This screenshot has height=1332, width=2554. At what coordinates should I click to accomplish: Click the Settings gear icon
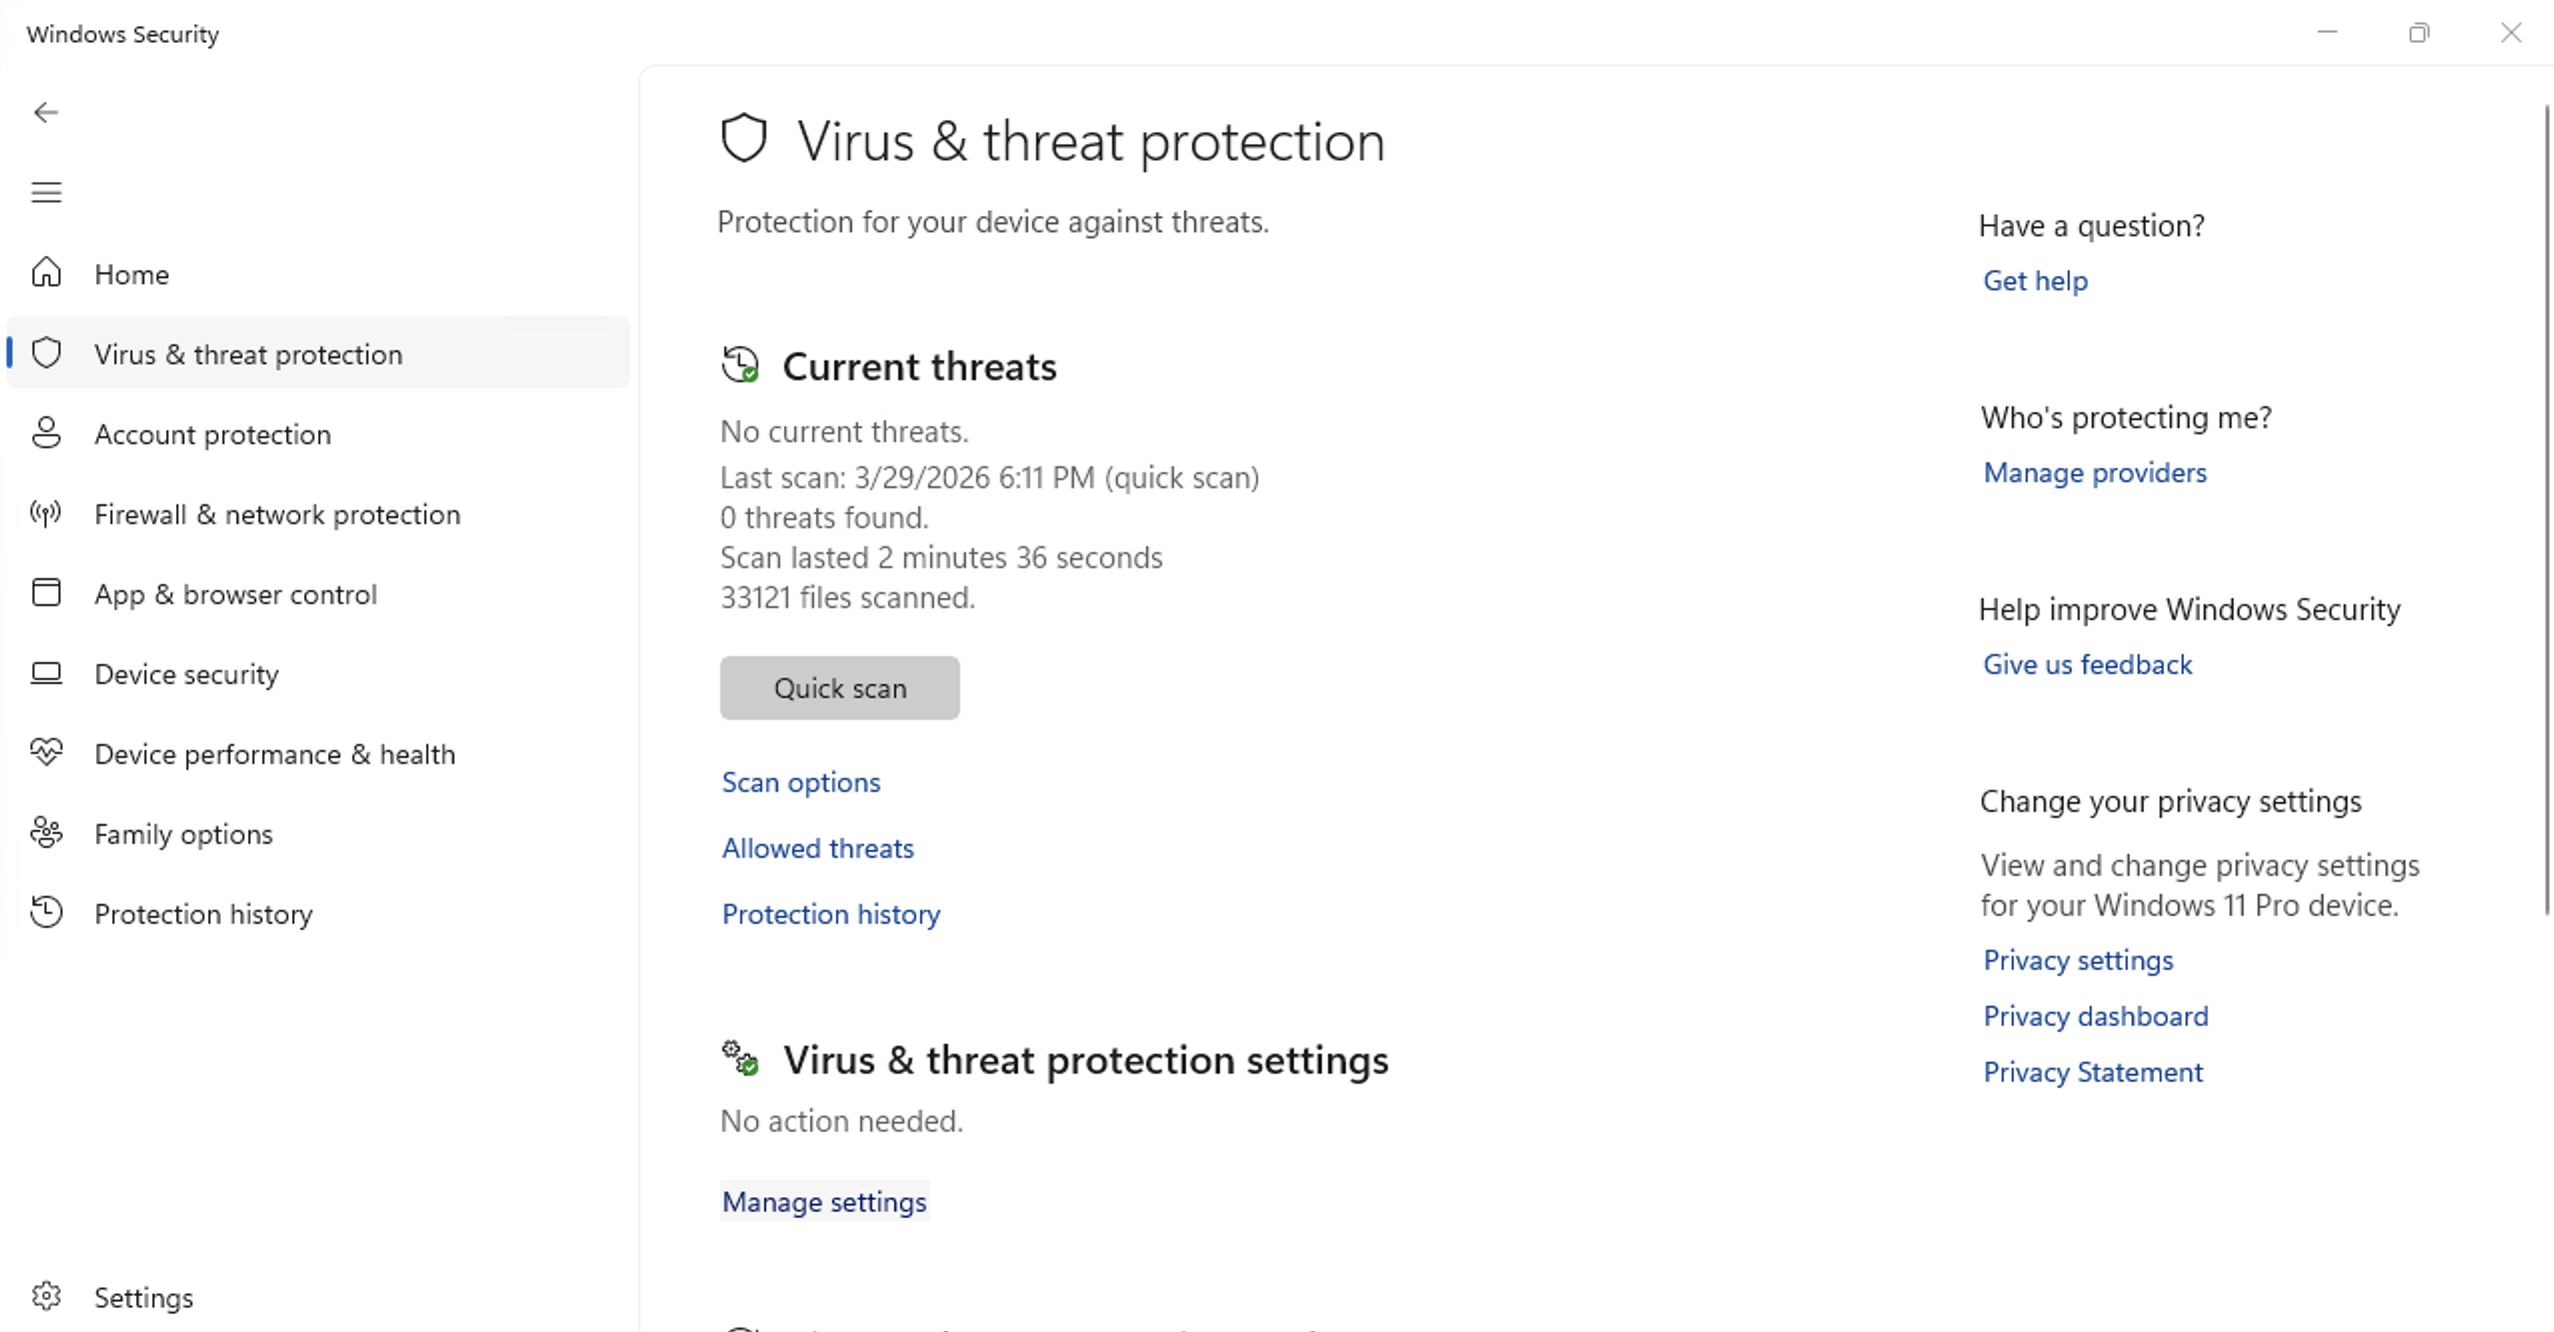tap(46, 1296)
